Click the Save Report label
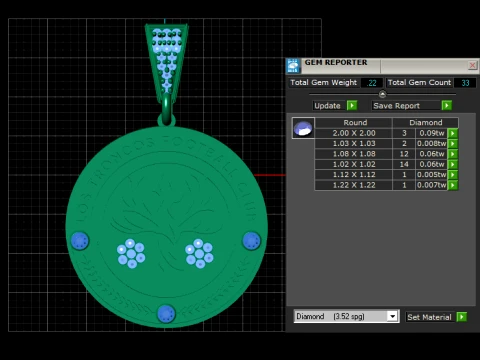This screenshot has width=480, height=360. pos(396,106)
